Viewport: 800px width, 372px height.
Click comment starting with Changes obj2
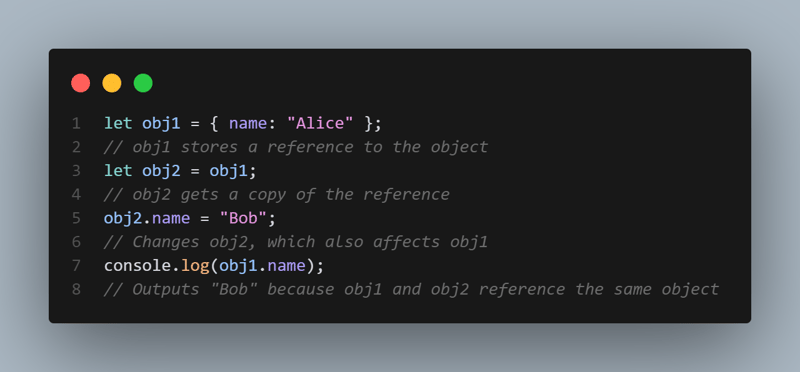pos(296,242)
